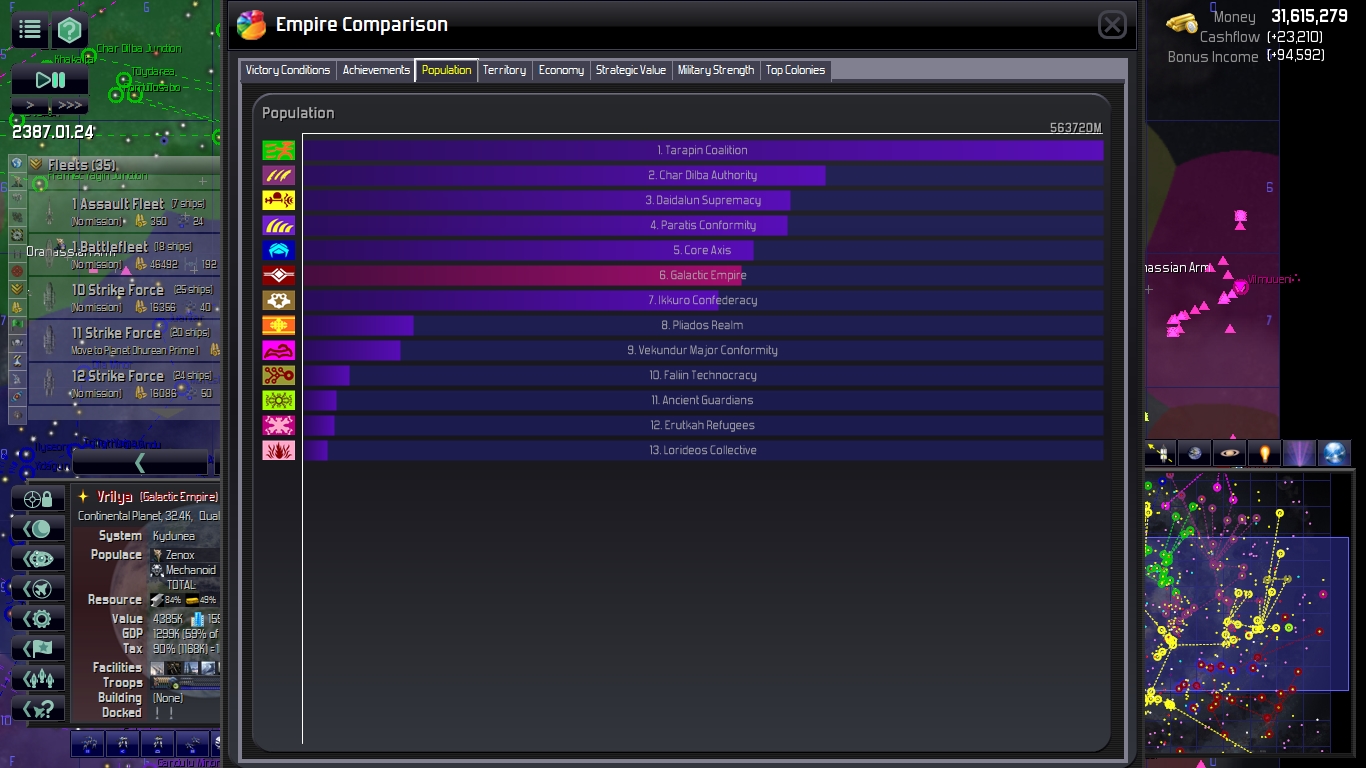Click the Core Axis blue flag icon
This screenshot has width=1366, height=768.
pyautogui.click(x=279, y=250)
